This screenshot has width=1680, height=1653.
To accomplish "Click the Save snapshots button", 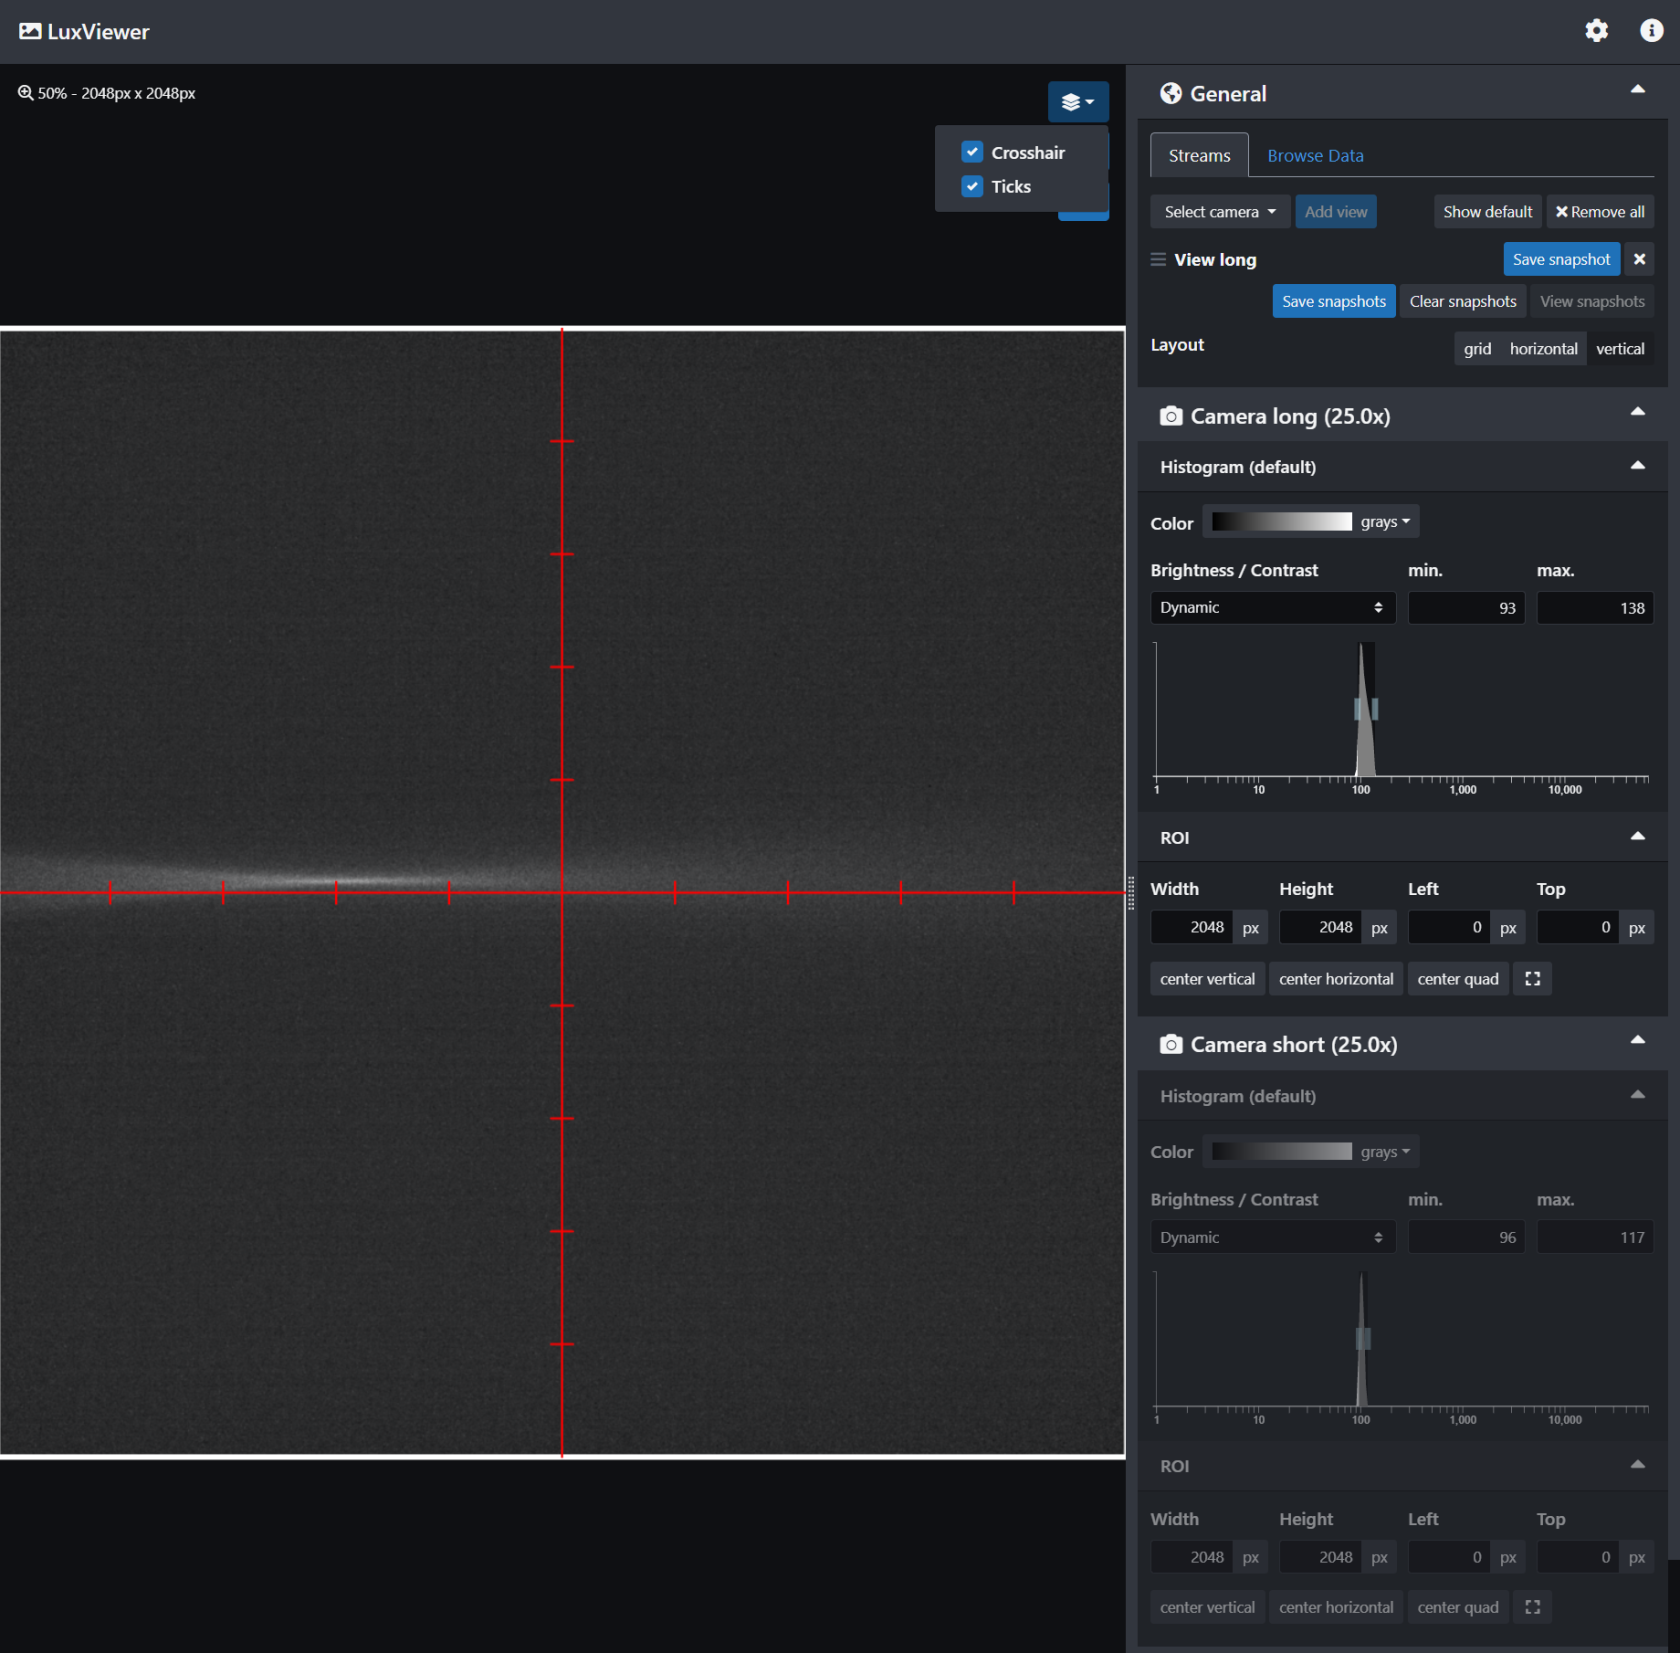I will click(x=1334, y=301).
